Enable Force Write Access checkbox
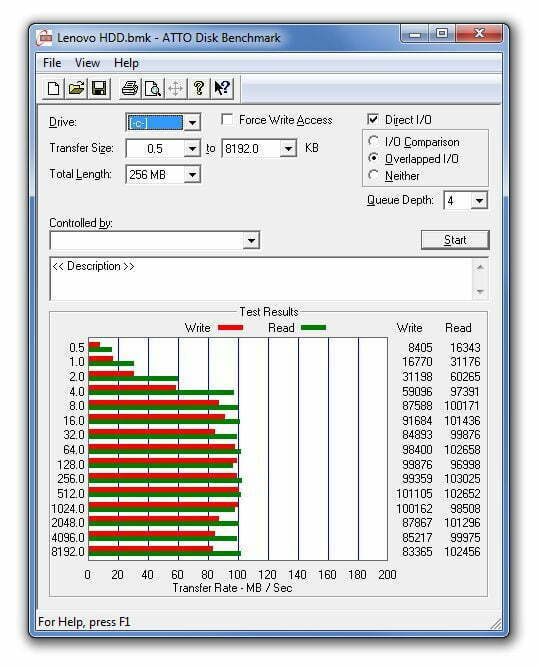541x666 pixels. coord(227,120)
